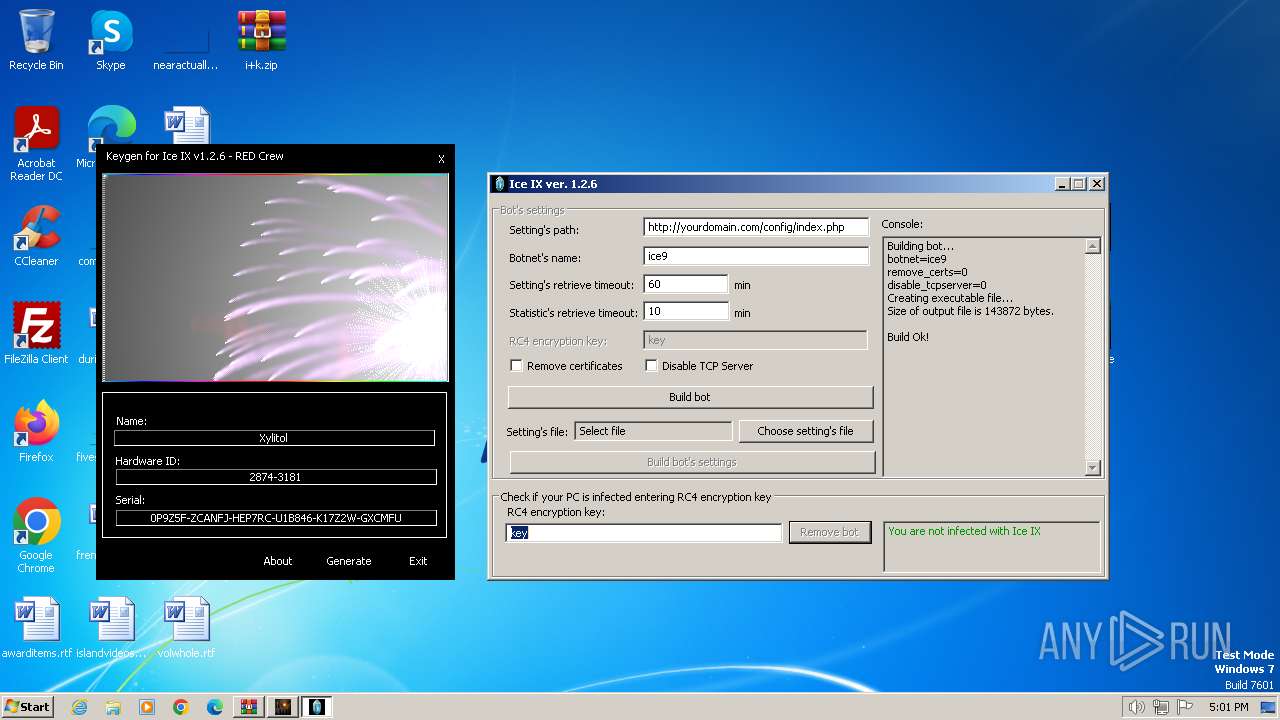
Task: Launch Google Chrome from desktop
Action: pos(36,536)
